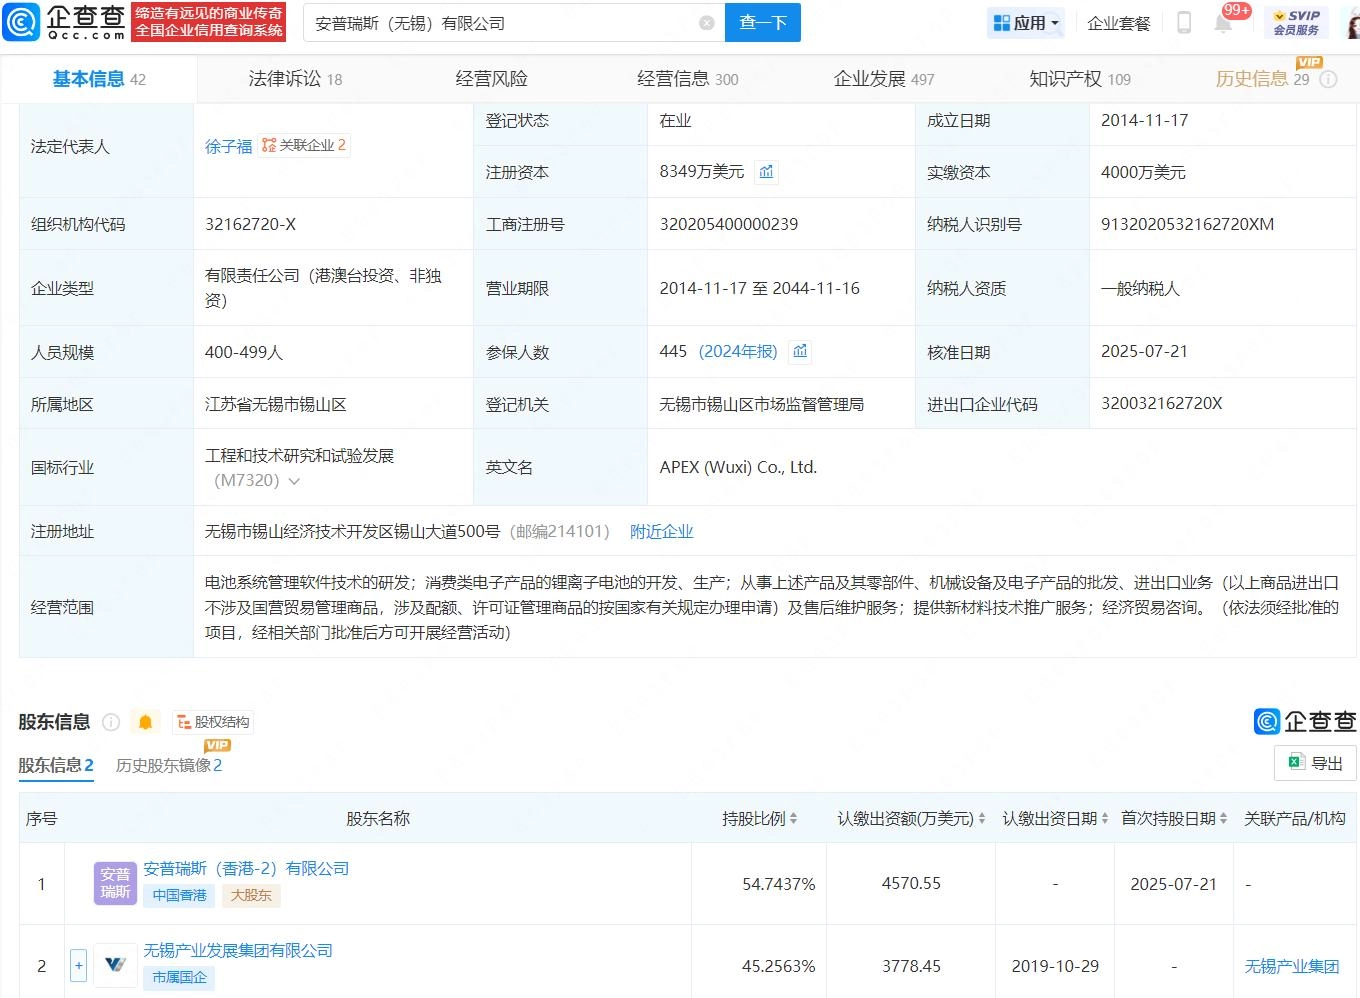Open the capital trend chart beside 注册资本

click(766, 171)
